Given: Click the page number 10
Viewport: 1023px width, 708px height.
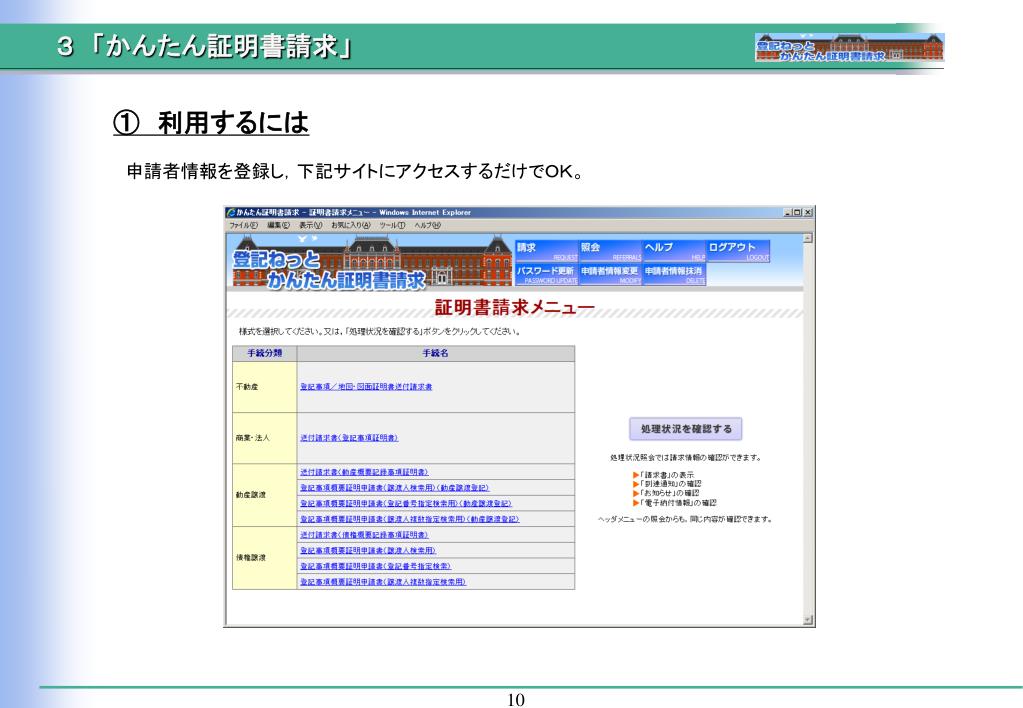Looking at the screenshot, I should pos(515,700).
